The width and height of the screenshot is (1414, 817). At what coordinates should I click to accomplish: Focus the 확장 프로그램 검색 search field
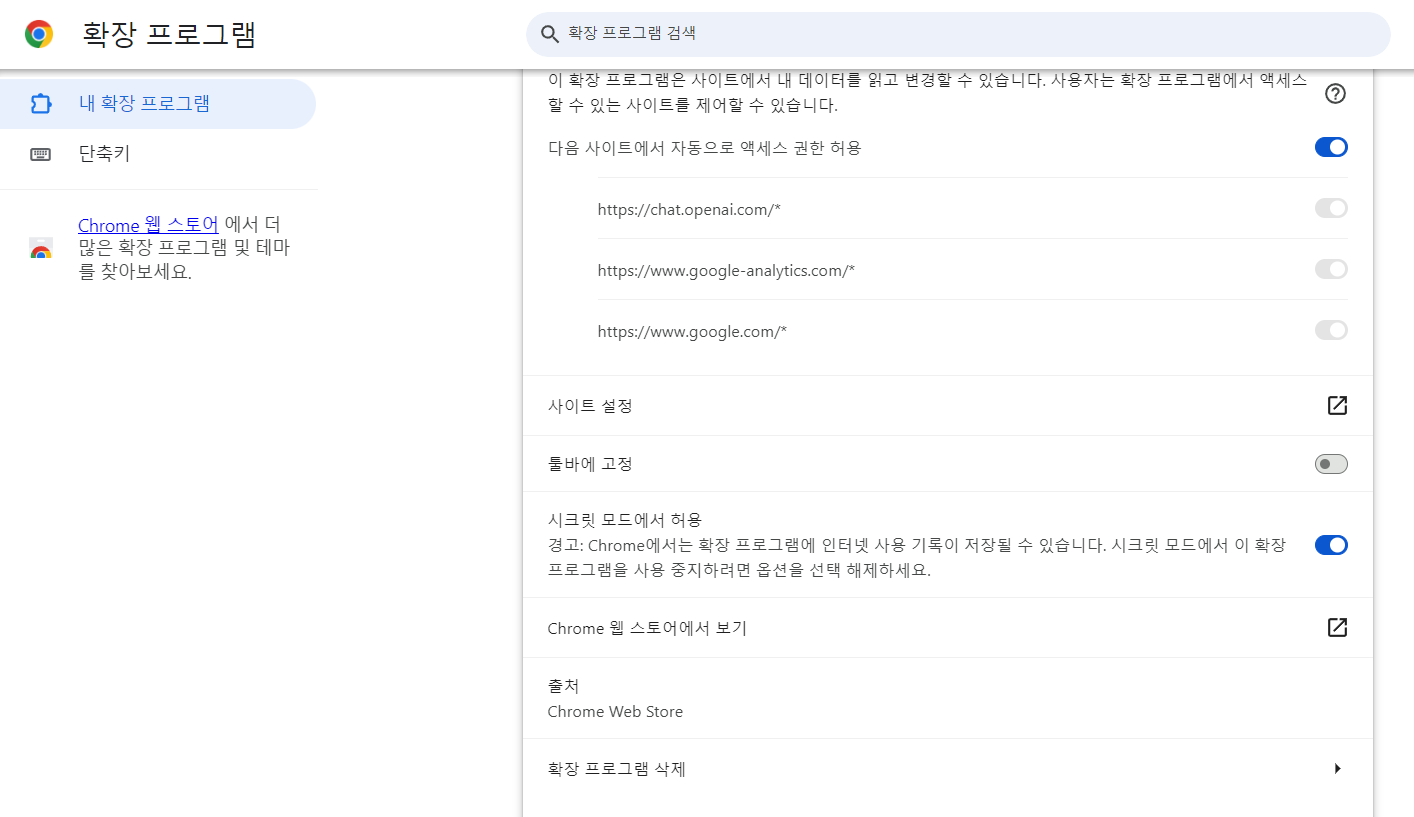[x=958, y=34]
